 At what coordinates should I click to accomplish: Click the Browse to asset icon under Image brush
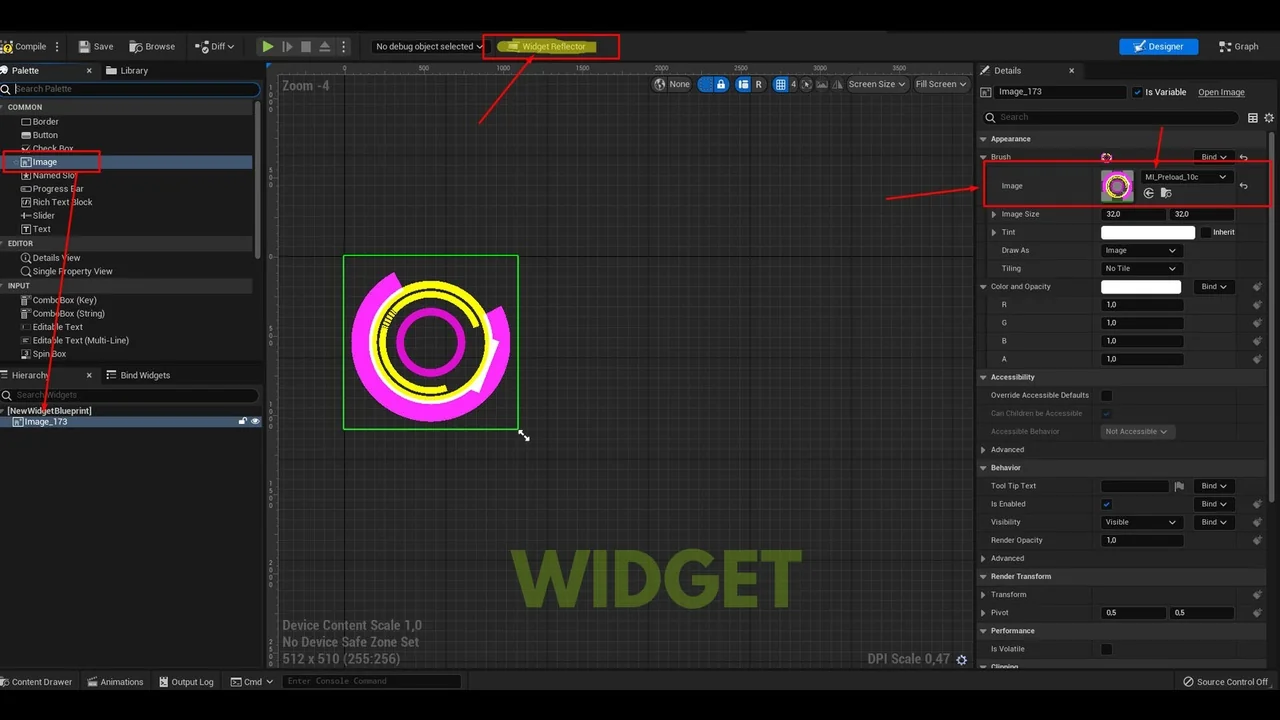(1166, 192)
